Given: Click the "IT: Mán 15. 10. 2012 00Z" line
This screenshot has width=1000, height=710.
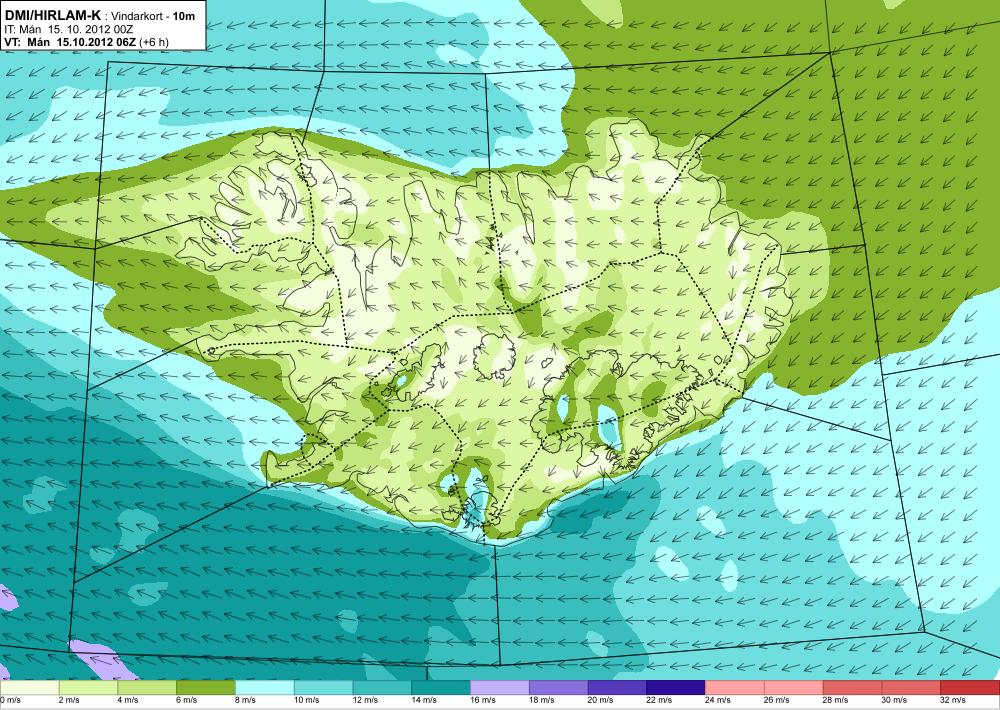Looking at the screenshot, I should point(68,29).
